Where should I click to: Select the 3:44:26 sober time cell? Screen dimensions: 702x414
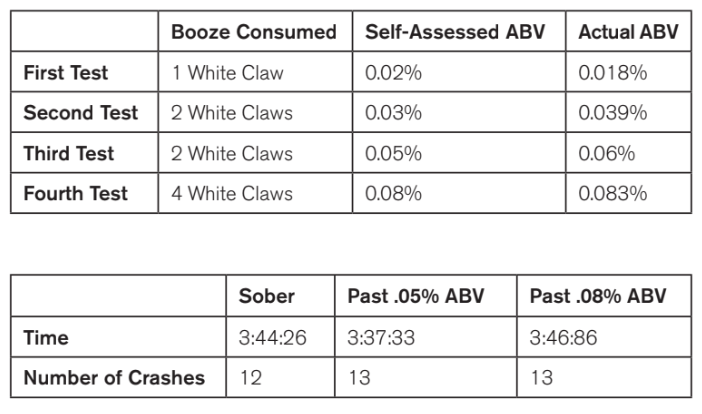point(280,337)
